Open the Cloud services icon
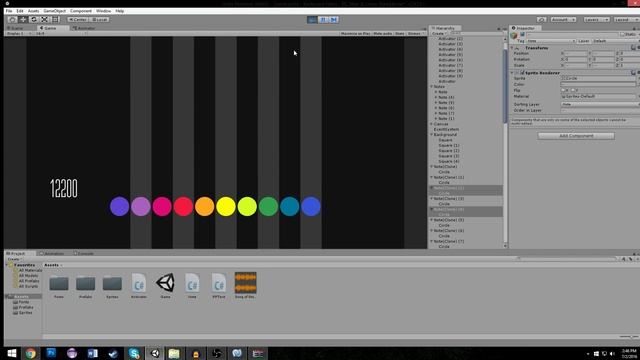640x360 pixels. pos(542,19)
